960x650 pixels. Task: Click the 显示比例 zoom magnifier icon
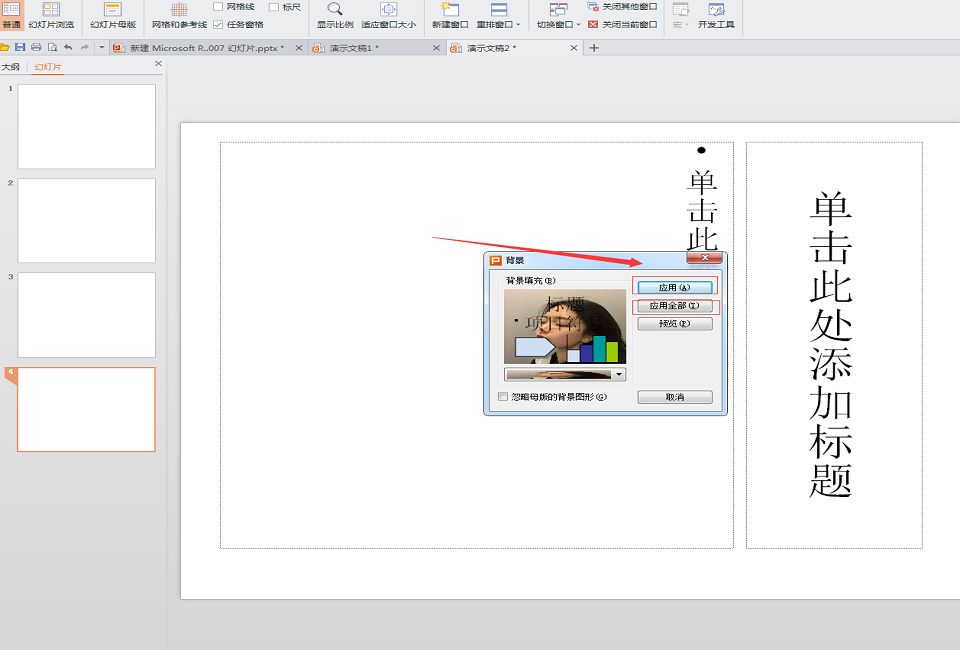(335, 9)
